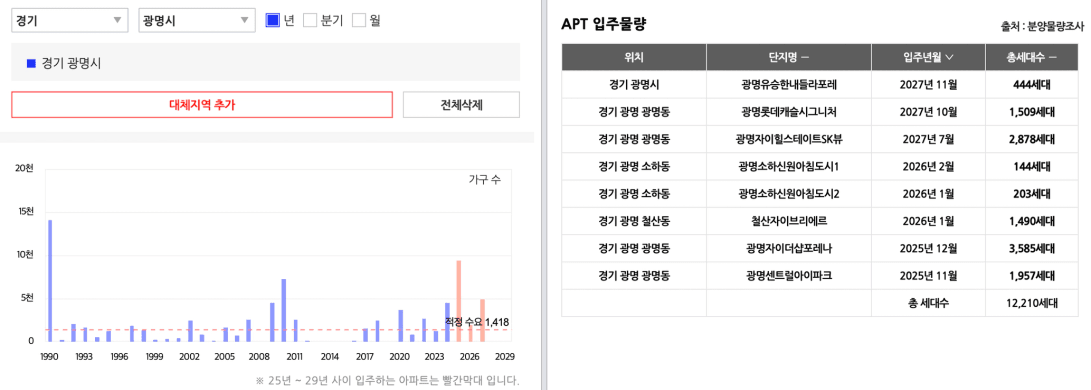Image resolution: width=1091 pixels, height=390 pixels.
Task: Click the 144세대 household count
Action: click(x=1031, y=167)
